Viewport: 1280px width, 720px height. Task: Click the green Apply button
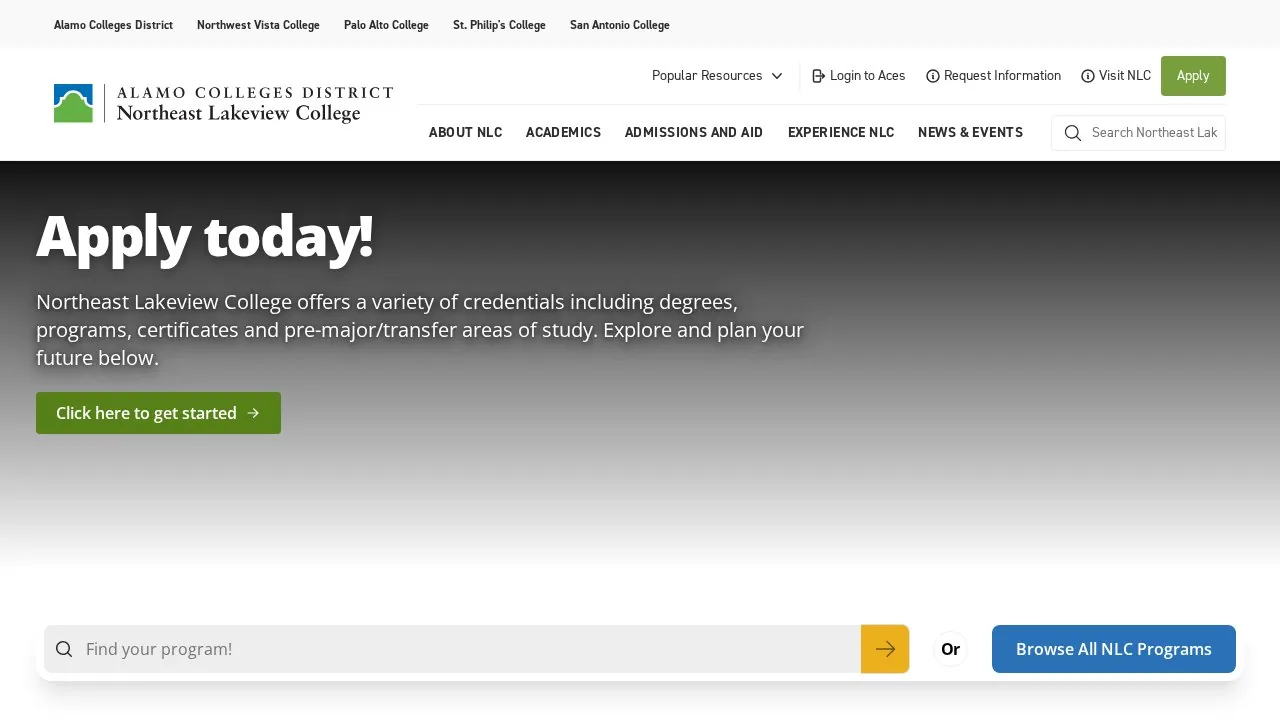pos(1193,76)
